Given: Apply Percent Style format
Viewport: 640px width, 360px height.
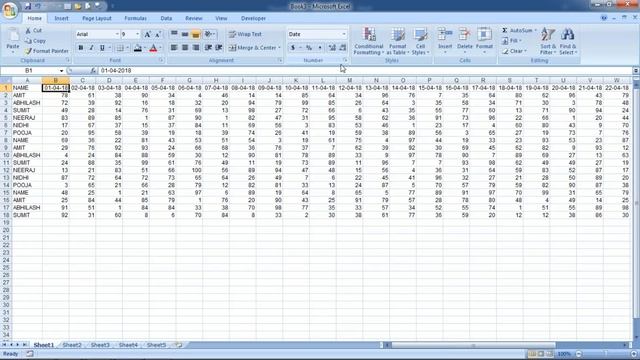Looking at the screenshot, I should (x=309, y=48).
